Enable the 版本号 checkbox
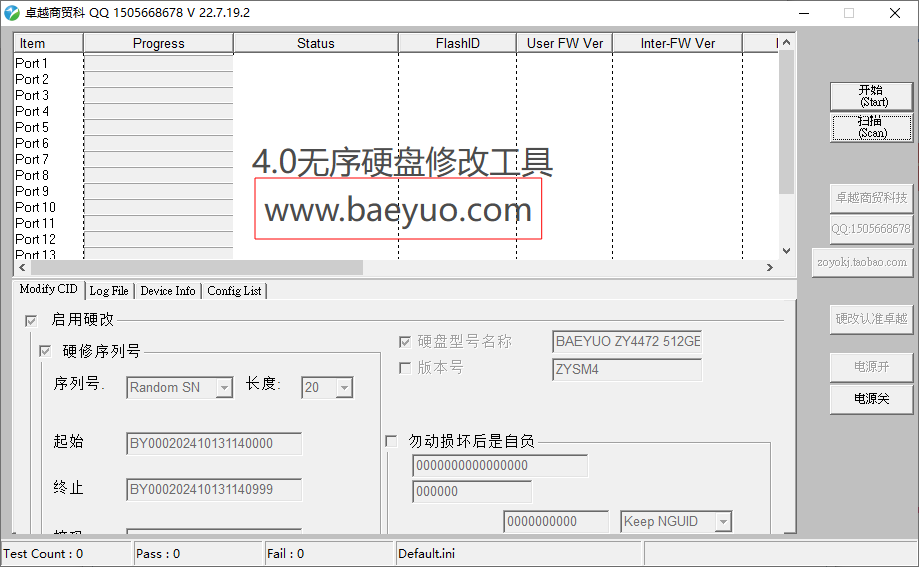The width and height of the screenshot is (919, 567). 404,368
